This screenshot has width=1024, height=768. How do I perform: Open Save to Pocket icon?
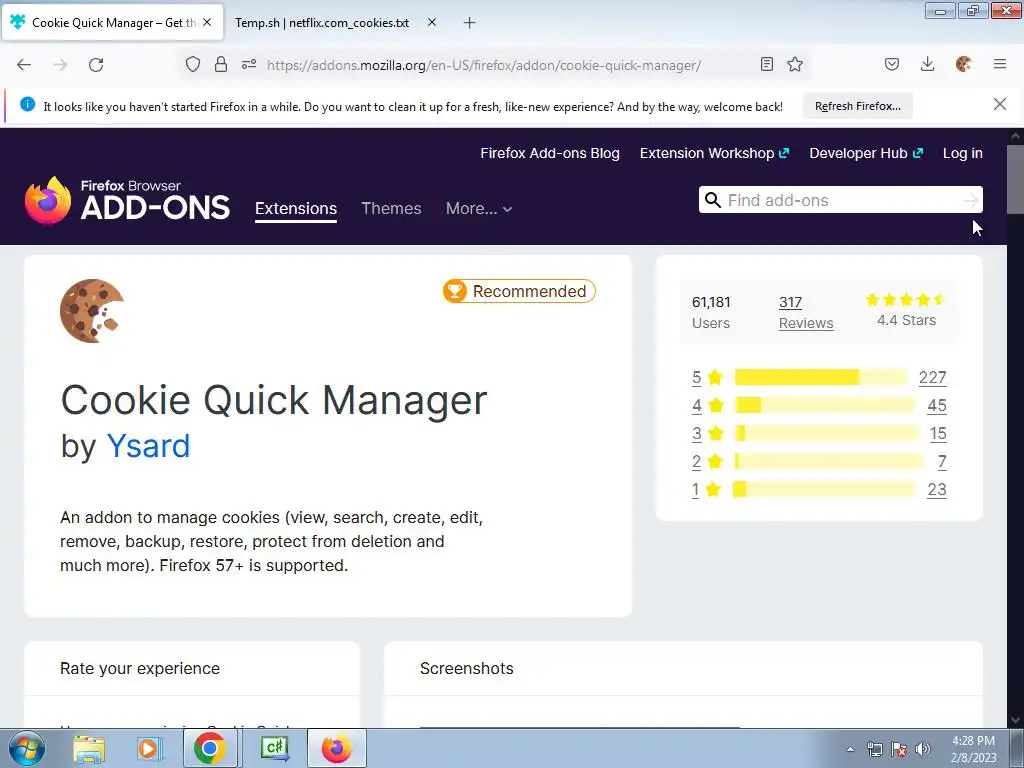pyautogui.click(x=892, y=64)
